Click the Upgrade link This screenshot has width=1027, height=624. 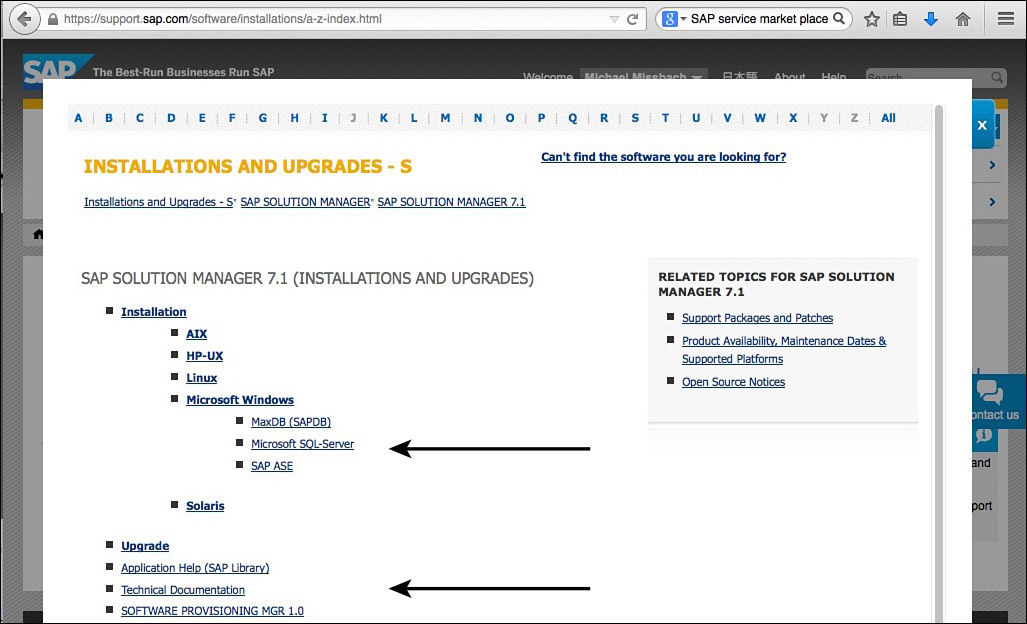coord(145,545)
